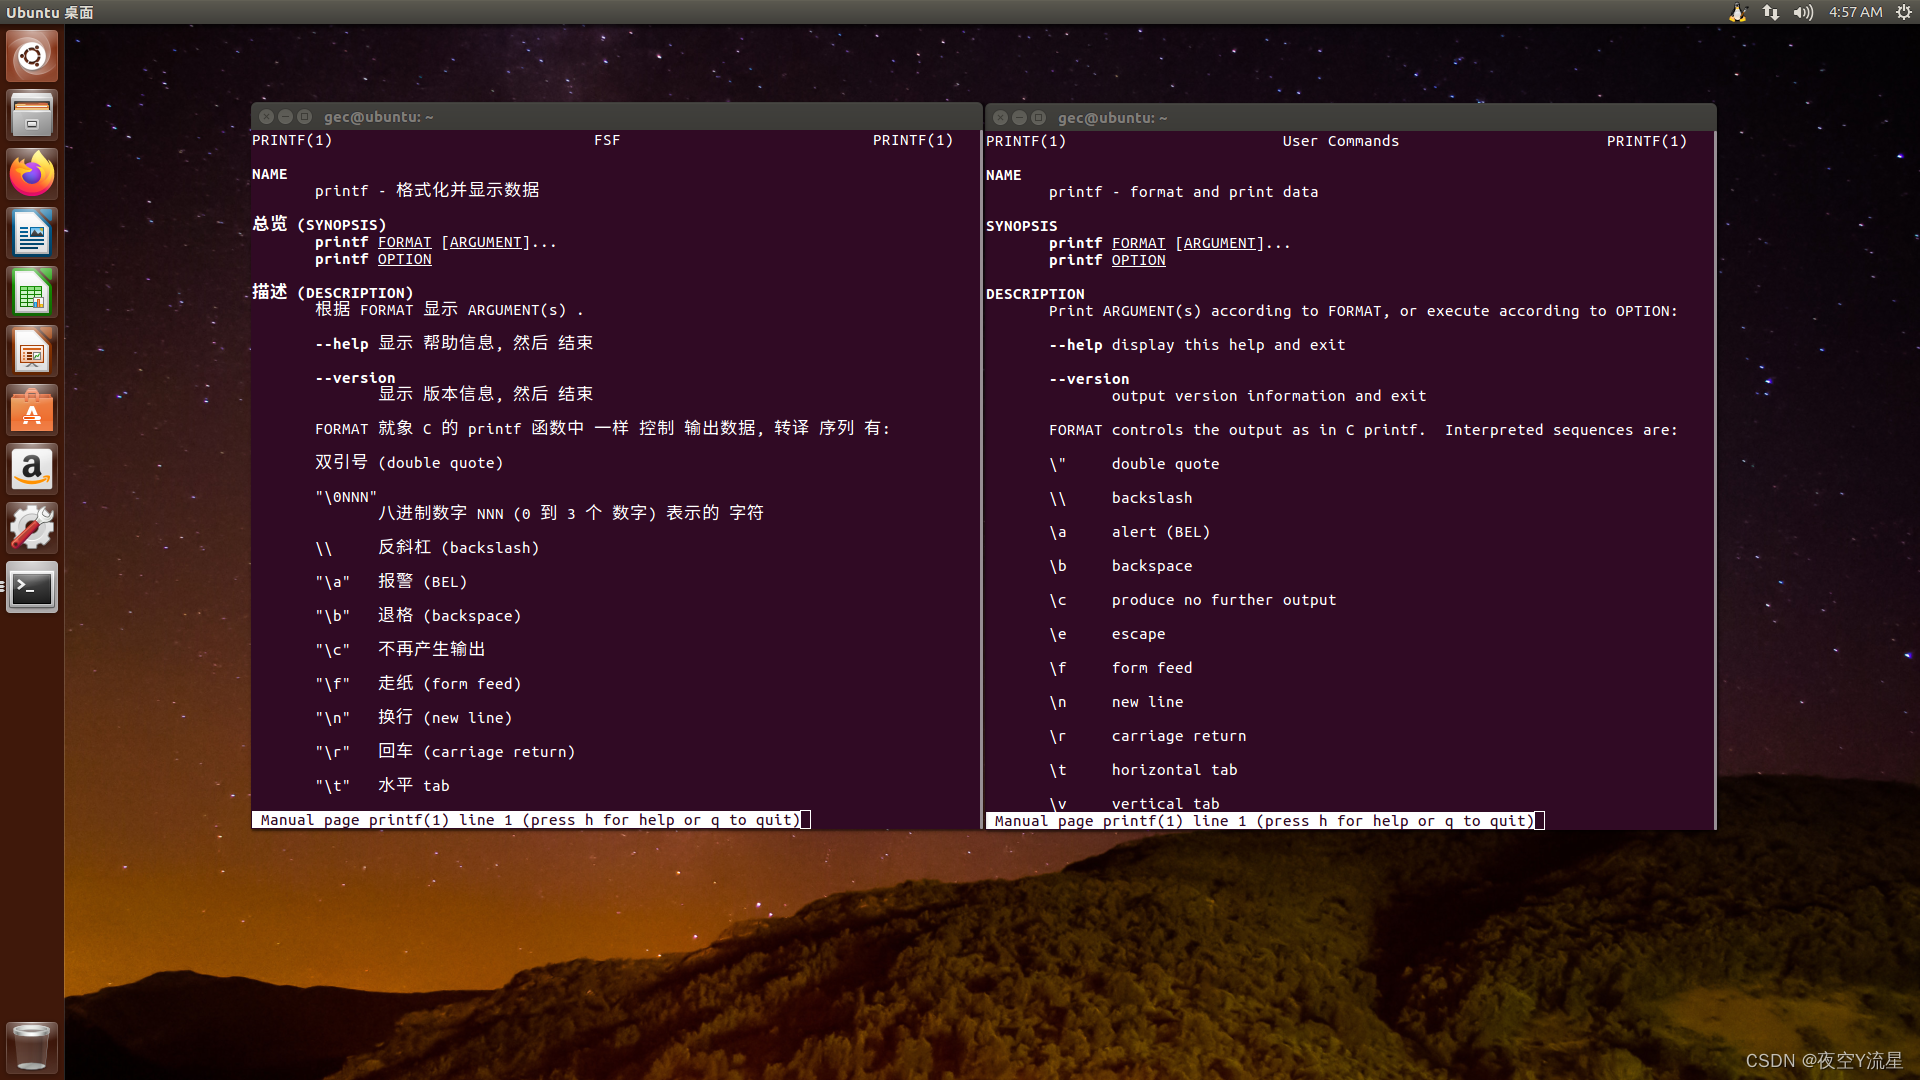Open System Settings from the dock
Viewport: 1920px width, 1080px height.
(32, 528)
